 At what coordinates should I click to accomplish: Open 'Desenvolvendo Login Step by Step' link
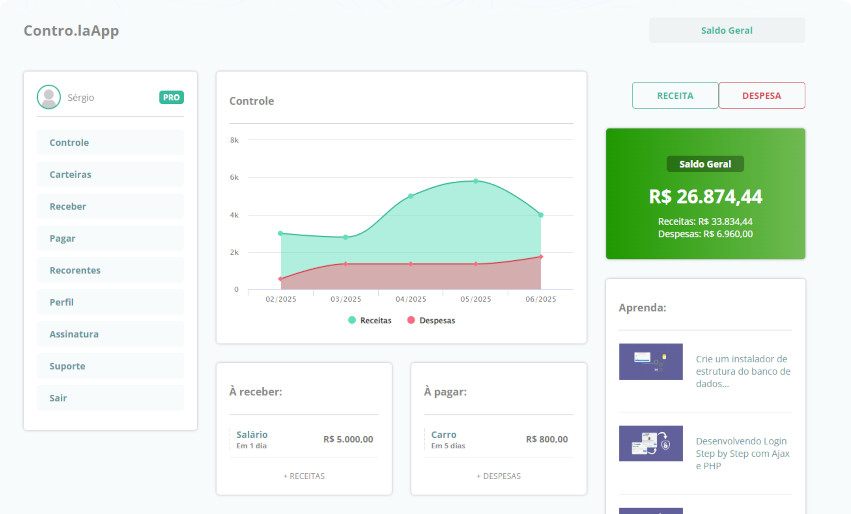point(742,453)
